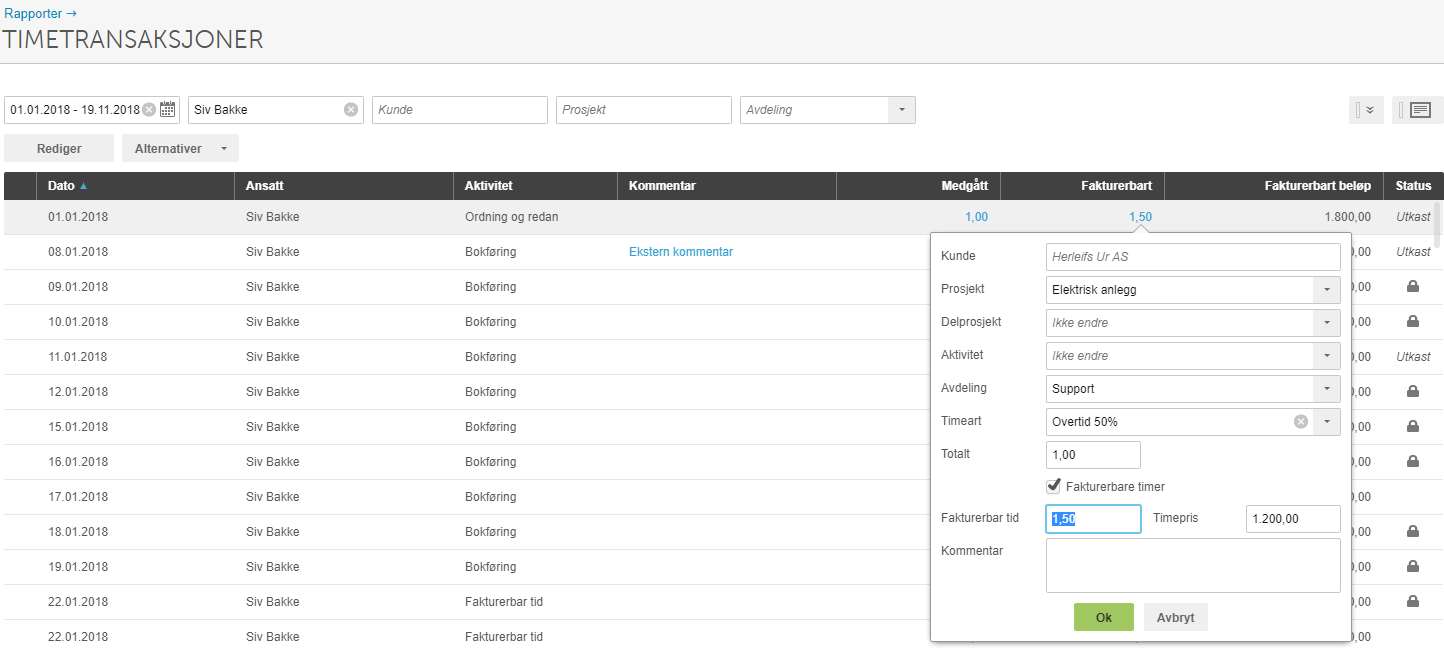Cancel the popup with Avbryt button

point(1176,617)
